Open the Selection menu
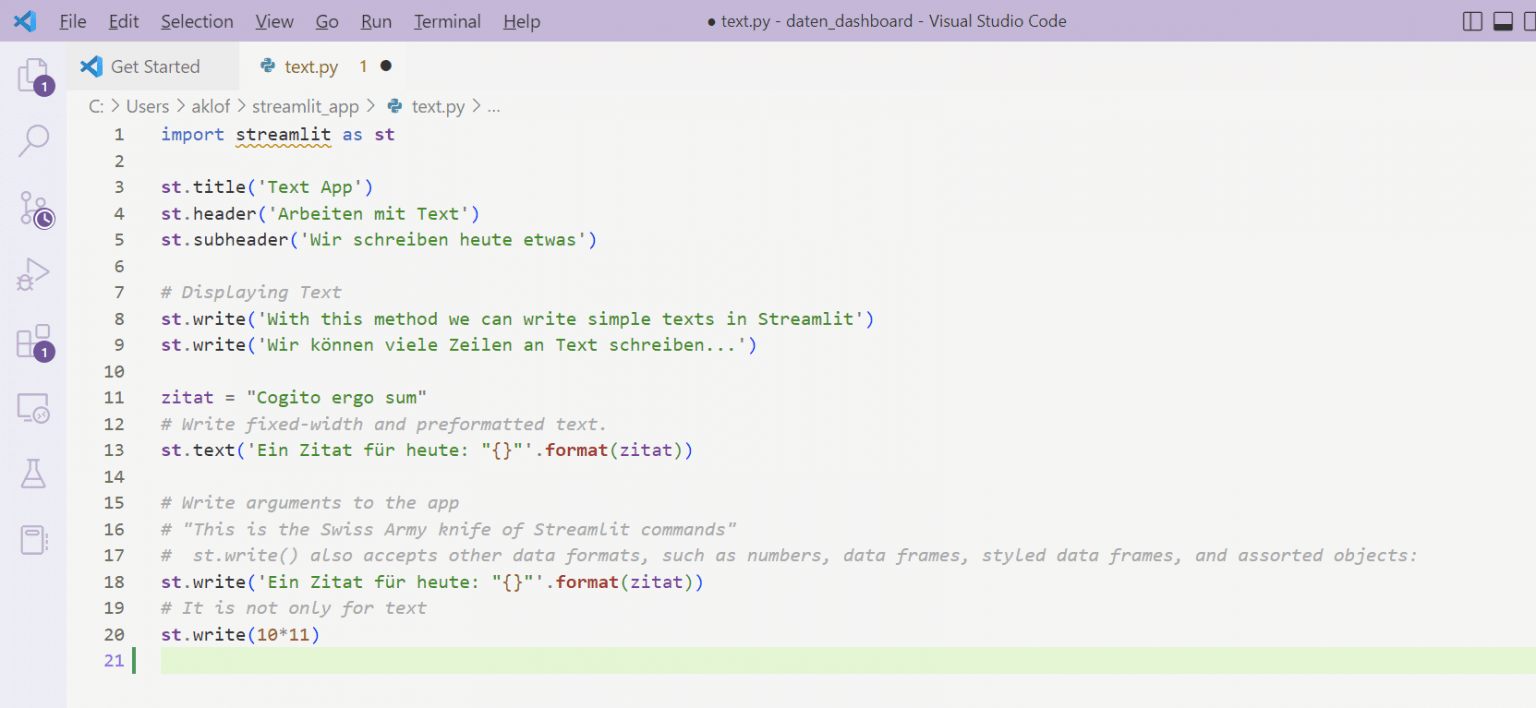The image size is (1536, 708). [197, 21]
